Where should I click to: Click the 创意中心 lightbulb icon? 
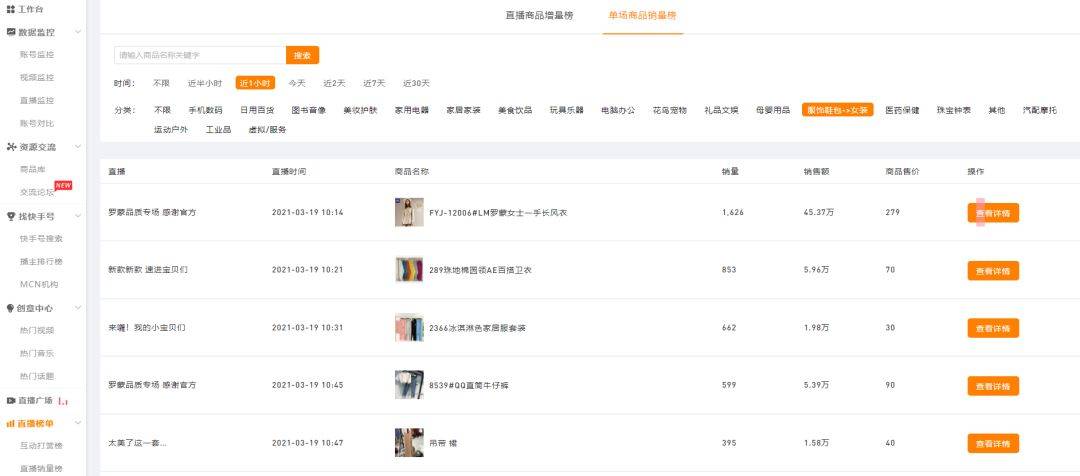pos(11,308)
